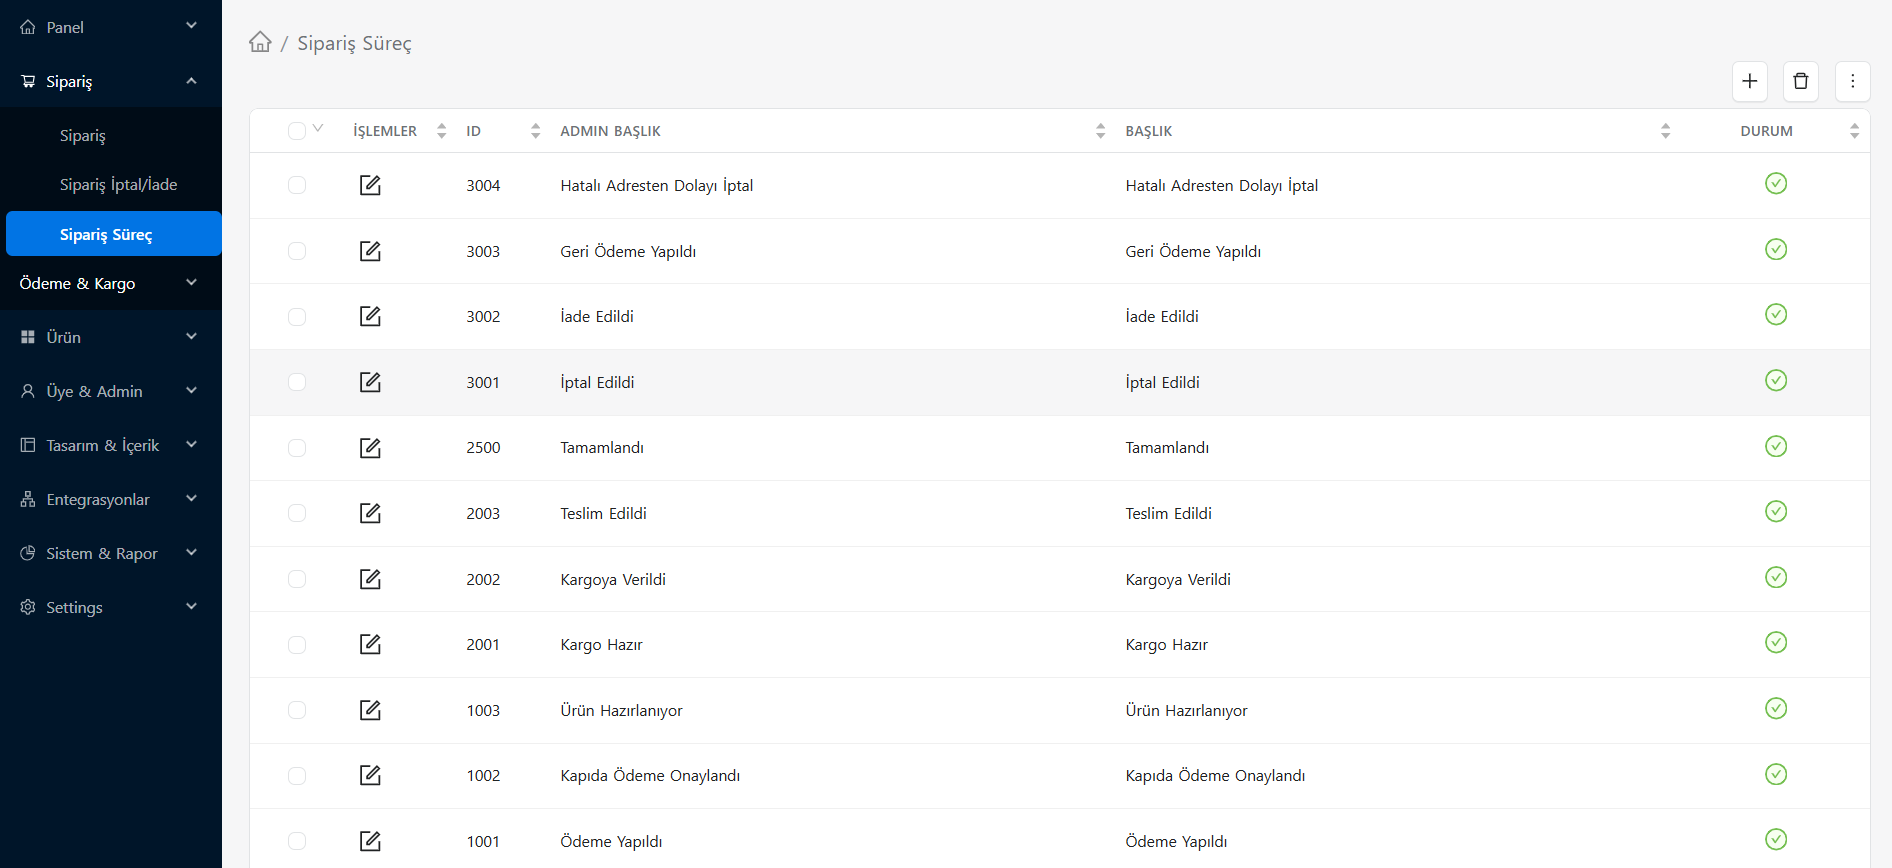Toggle status check icon for row 3003
Screen dimensions: 1892x868
click(x=1776, y=249)
